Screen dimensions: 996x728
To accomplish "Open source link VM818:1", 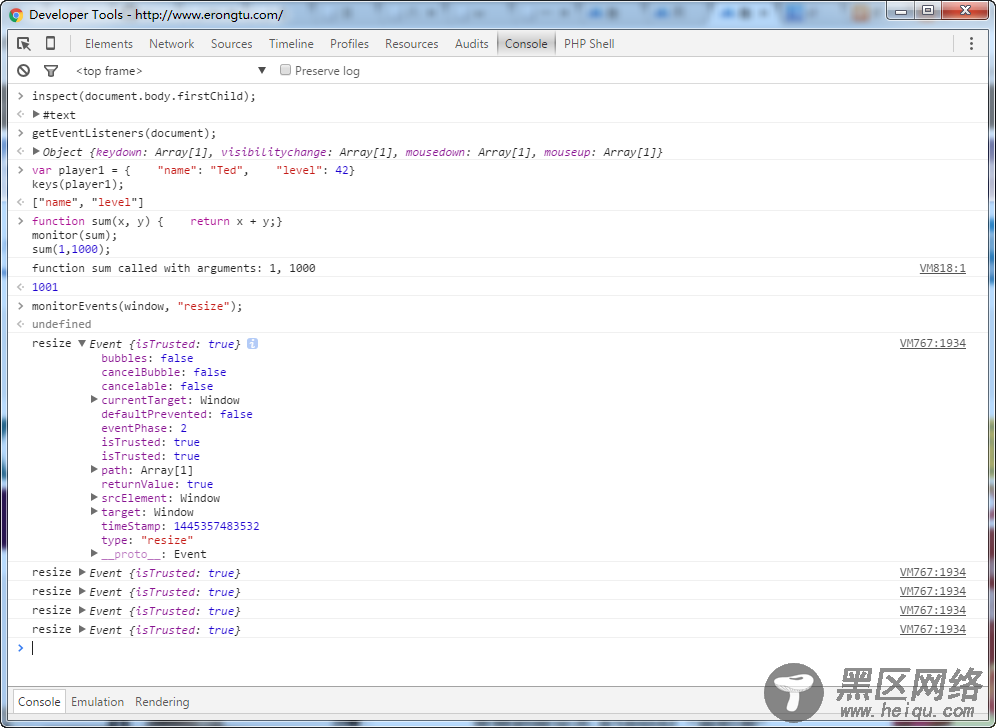I will [943, 268].
